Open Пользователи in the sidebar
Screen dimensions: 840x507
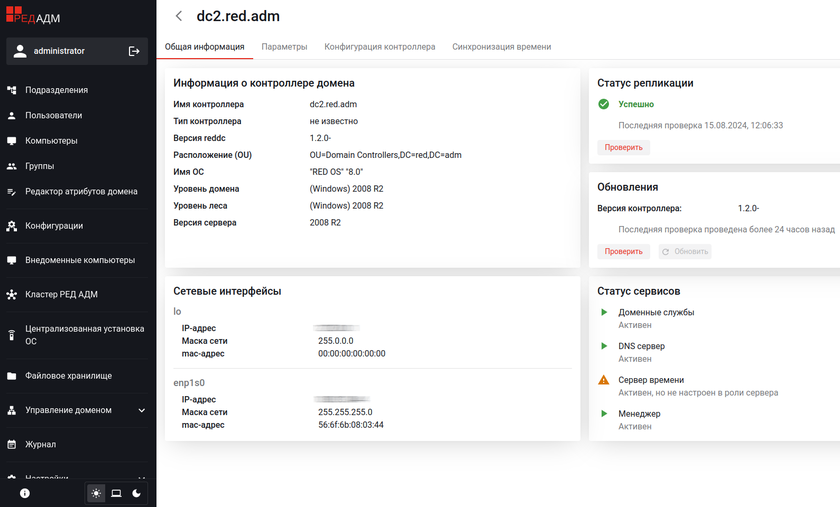[x=54, y=115]
